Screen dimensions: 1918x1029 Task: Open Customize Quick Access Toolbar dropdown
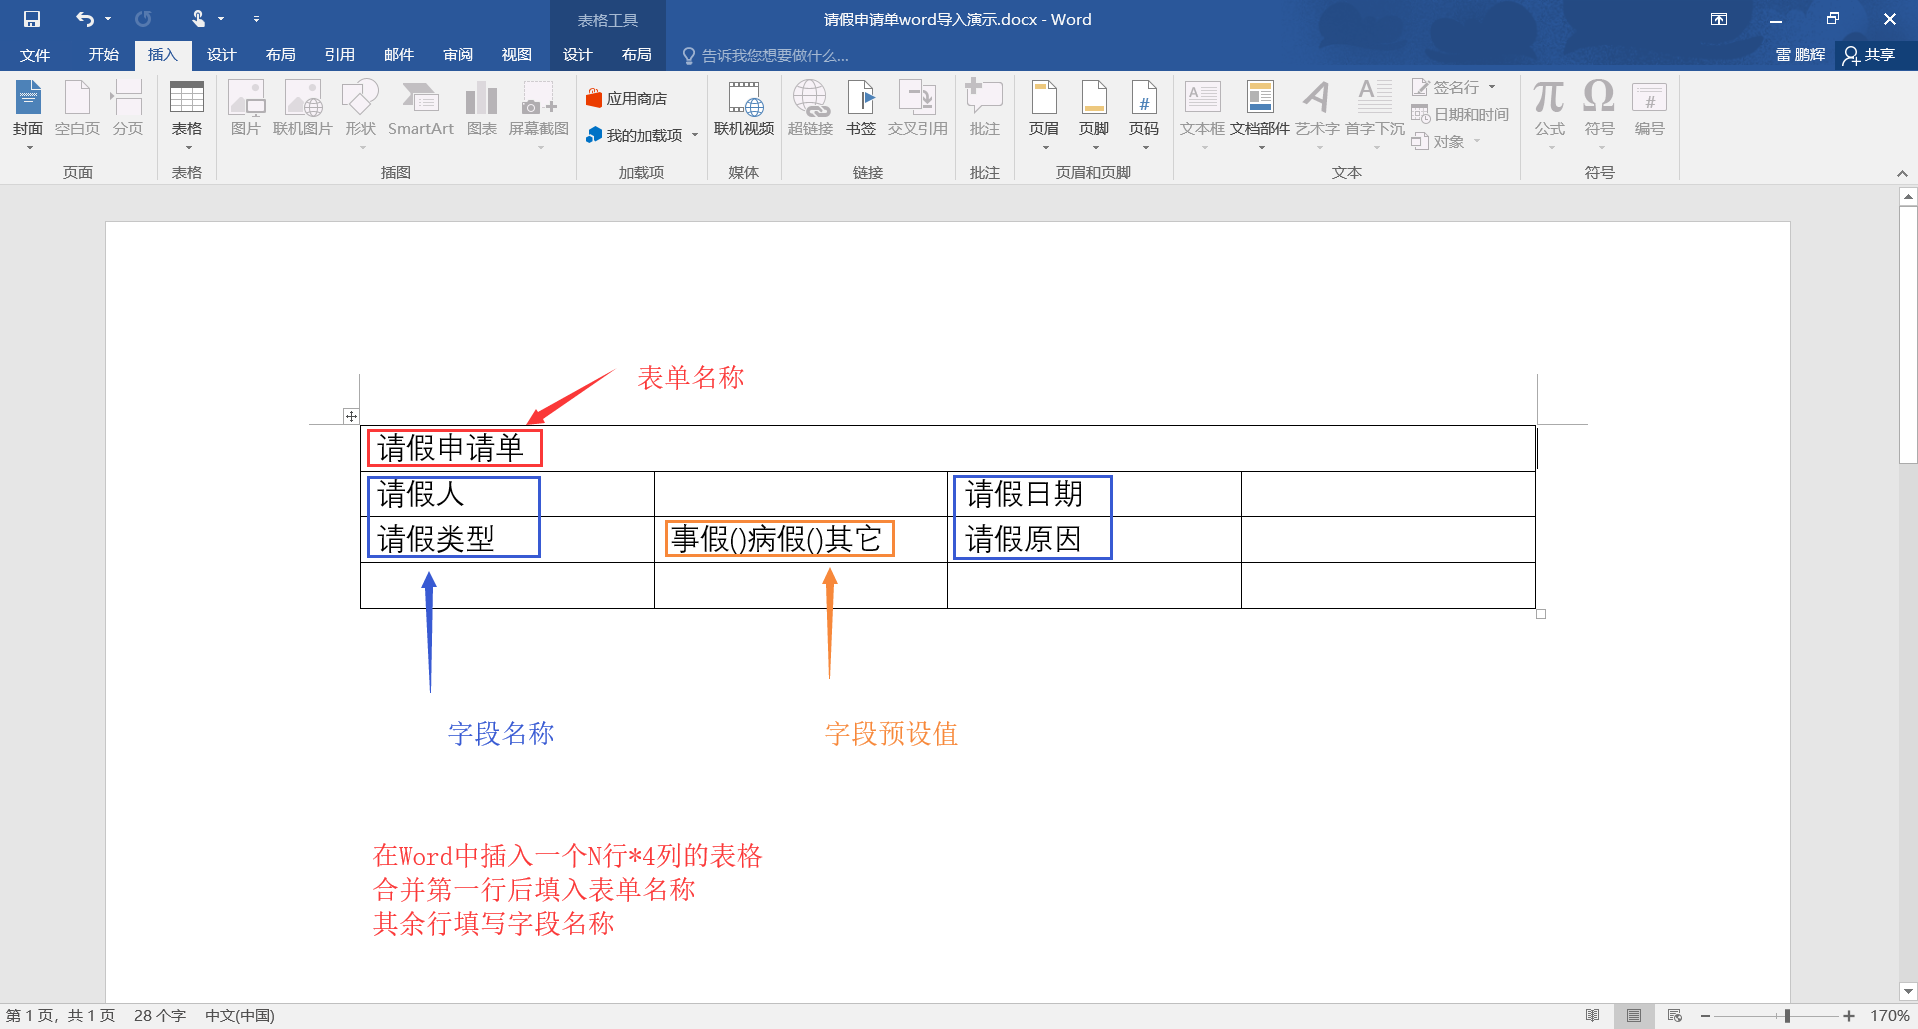click(x=257, y=19)
